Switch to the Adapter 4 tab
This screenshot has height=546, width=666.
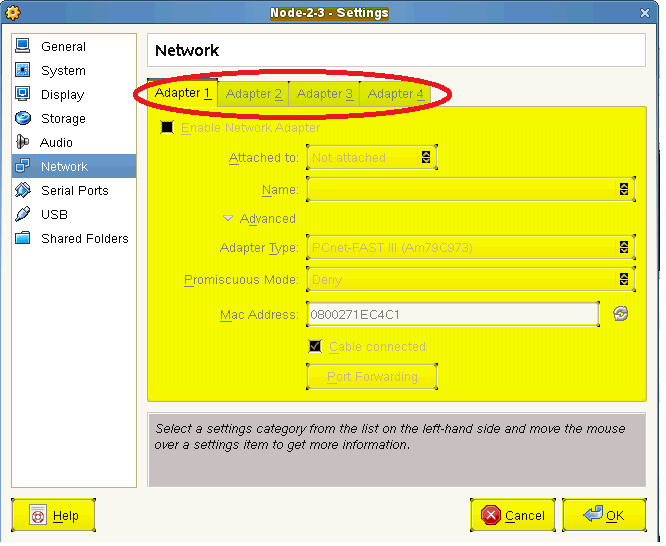[395, 94]
